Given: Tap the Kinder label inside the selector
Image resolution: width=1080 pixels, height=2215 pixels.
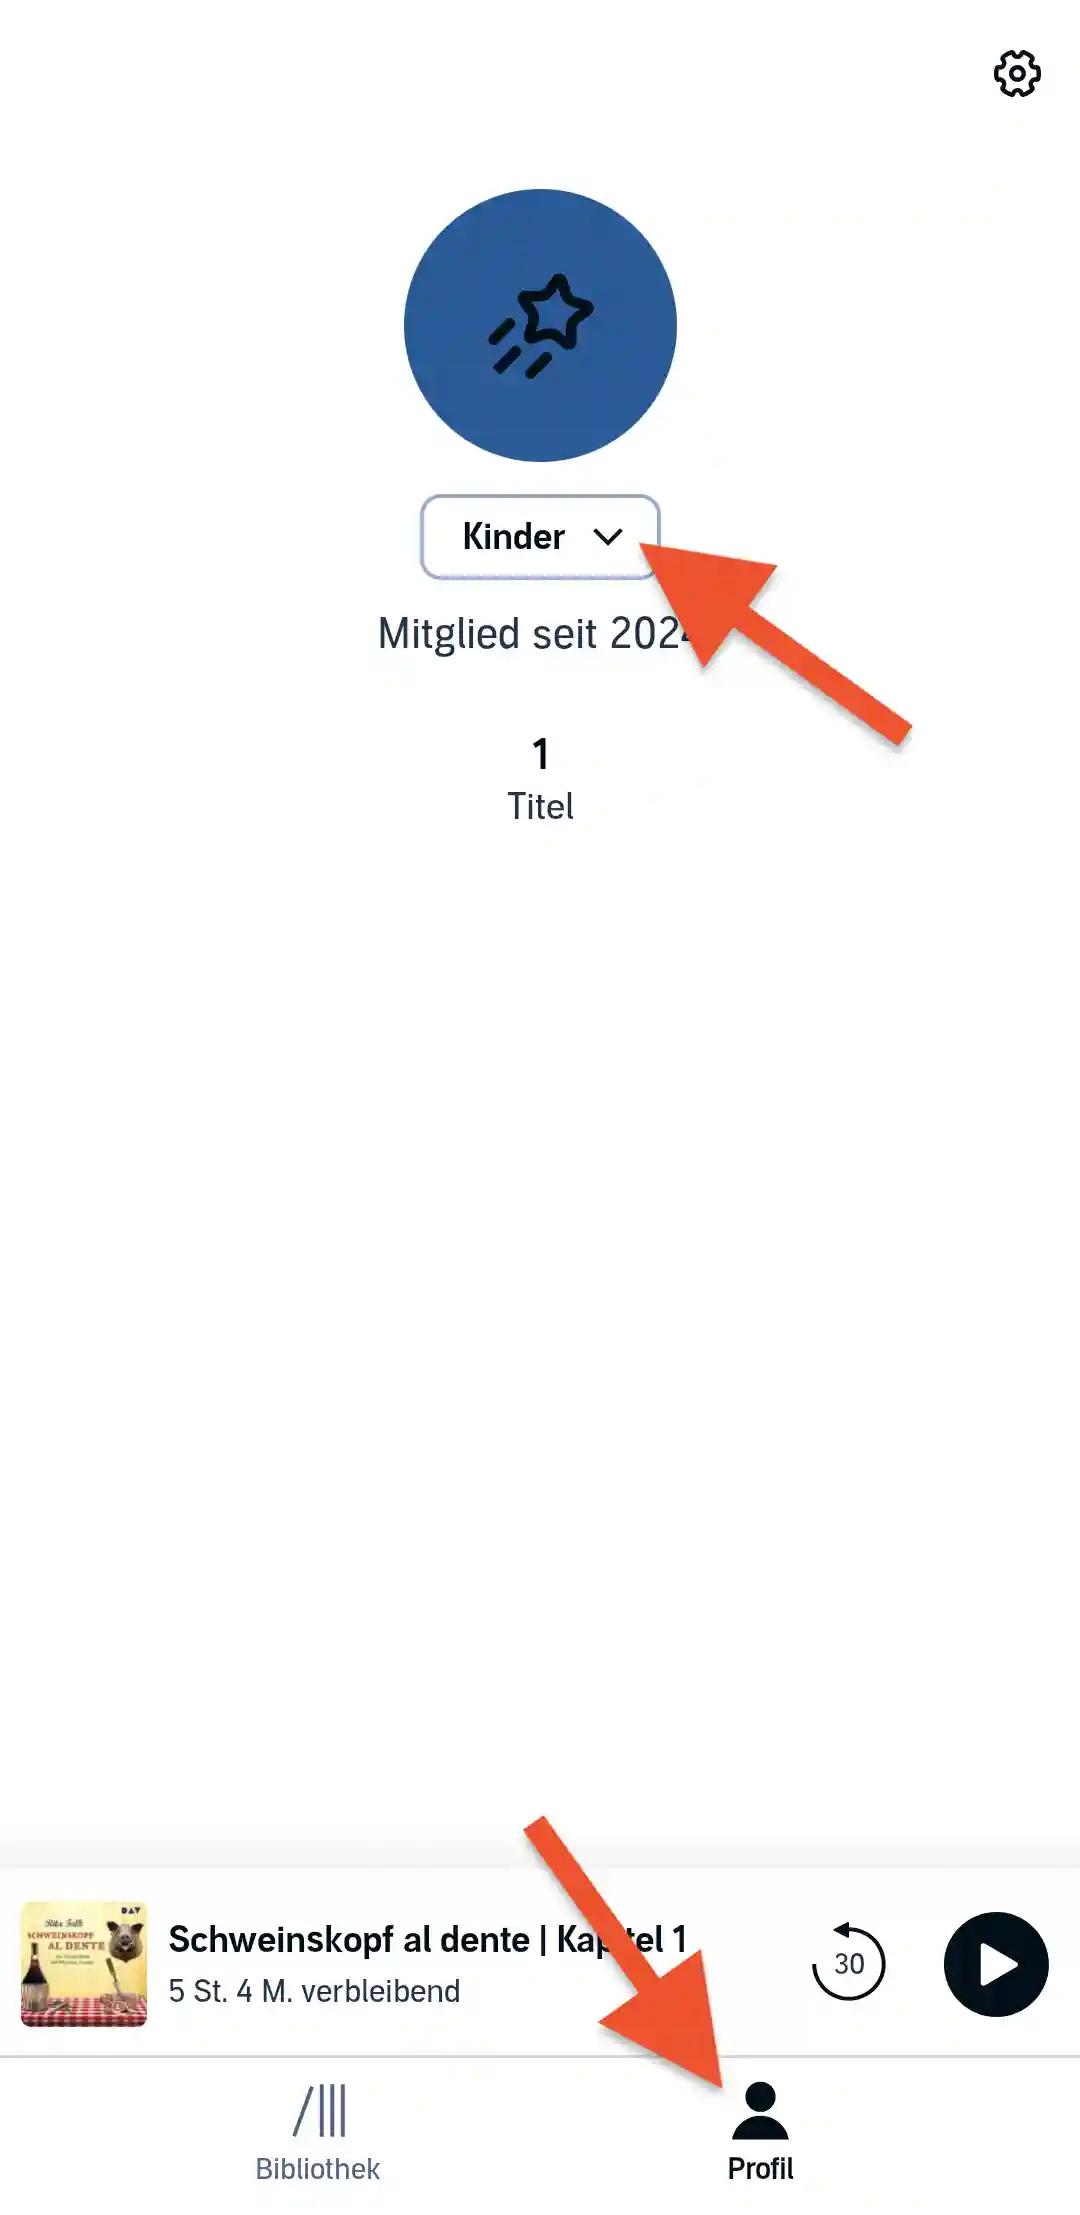Looking at the screenshot, I should [513, 537].
